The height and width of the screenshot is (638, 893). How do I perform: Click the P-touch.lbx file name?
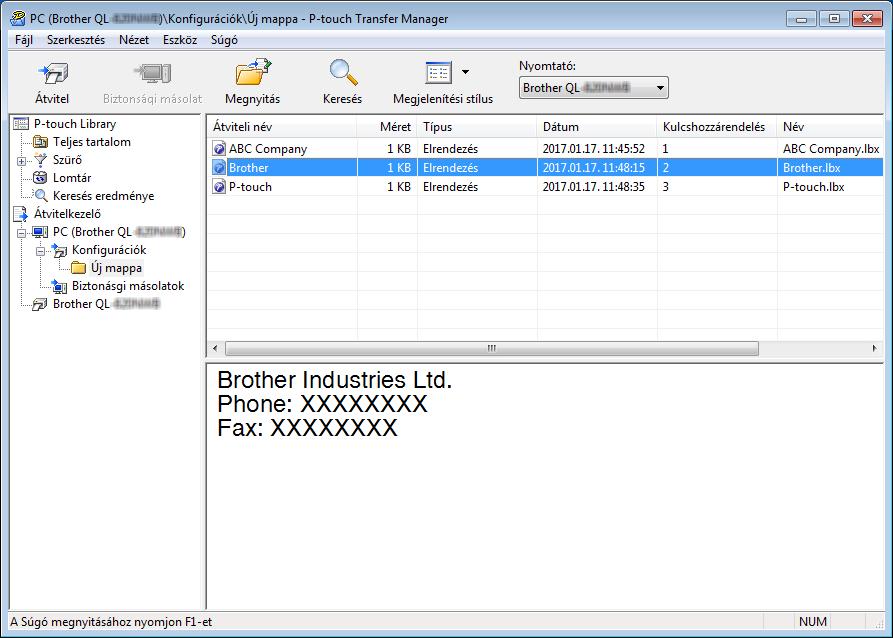click(x=813, y=186)
